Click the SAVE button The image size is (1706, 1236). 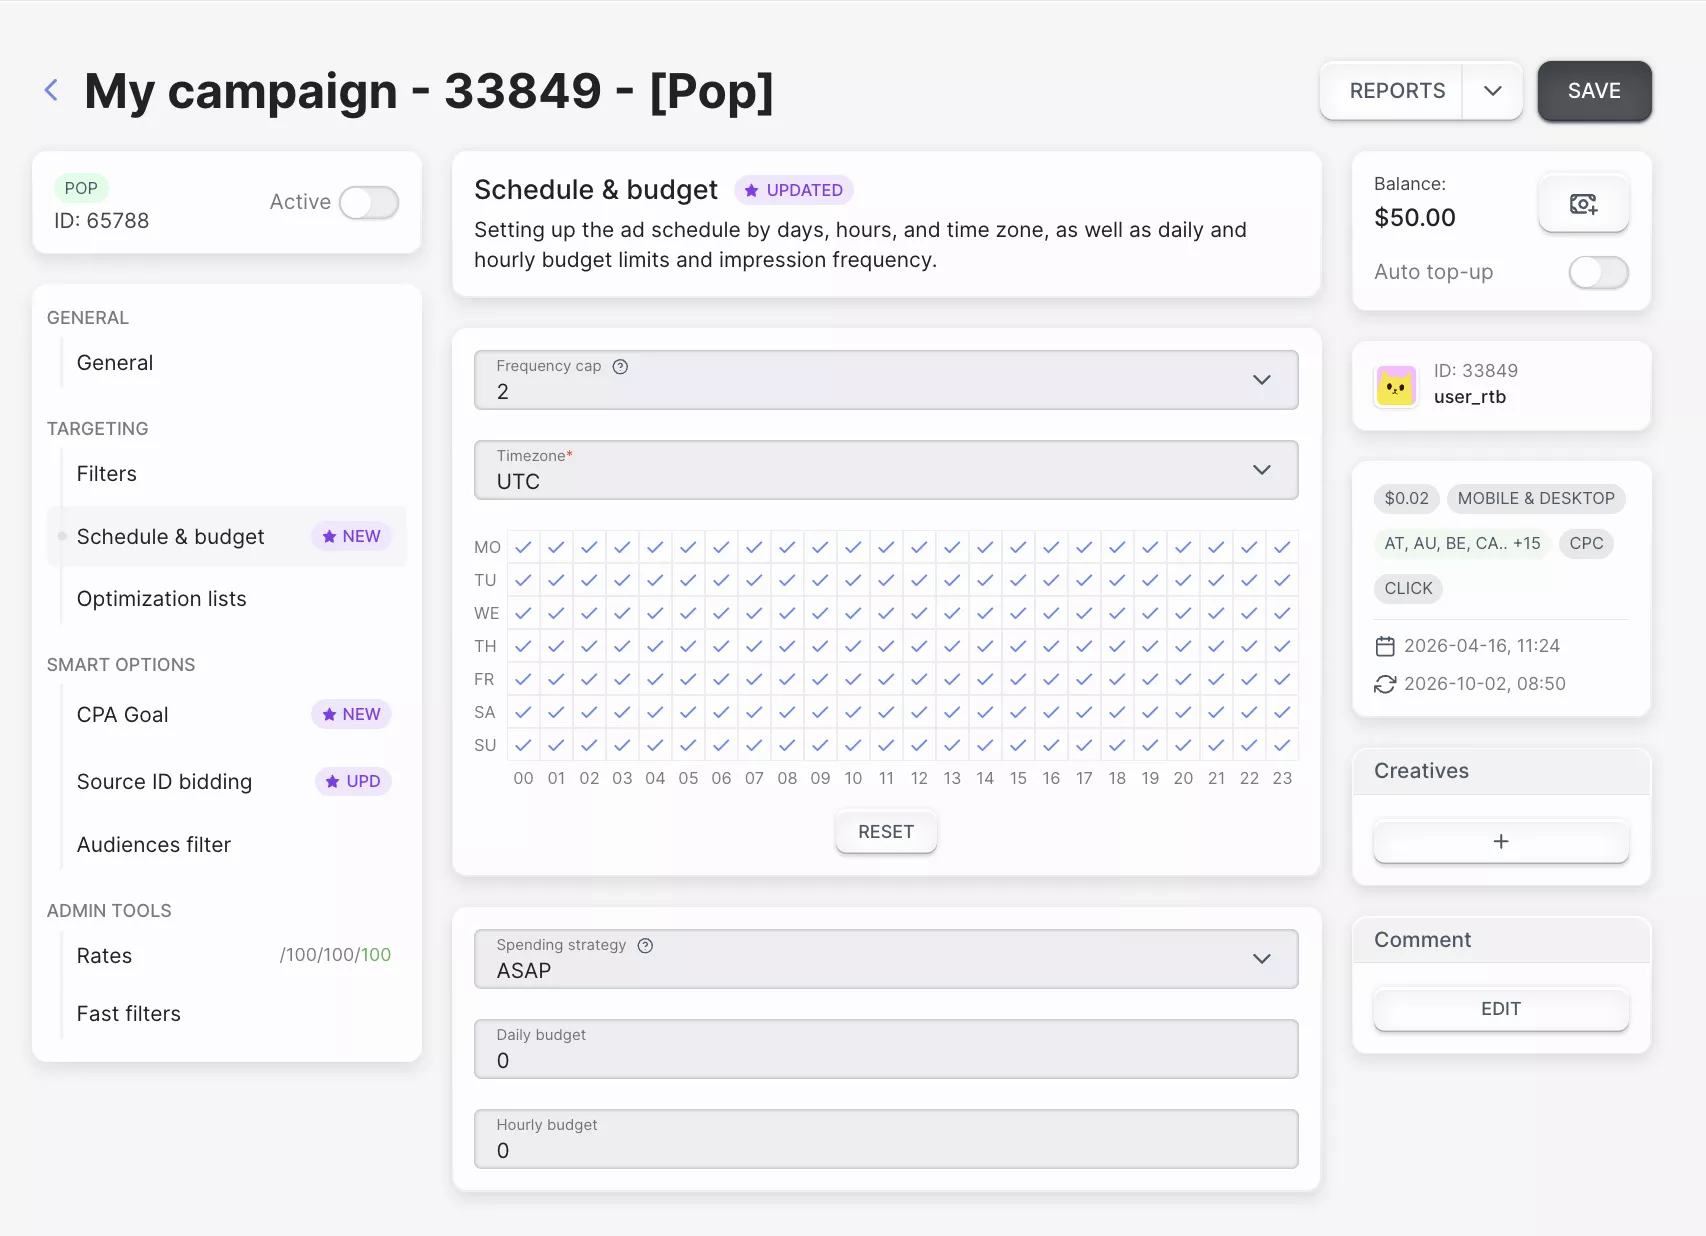1594,91
